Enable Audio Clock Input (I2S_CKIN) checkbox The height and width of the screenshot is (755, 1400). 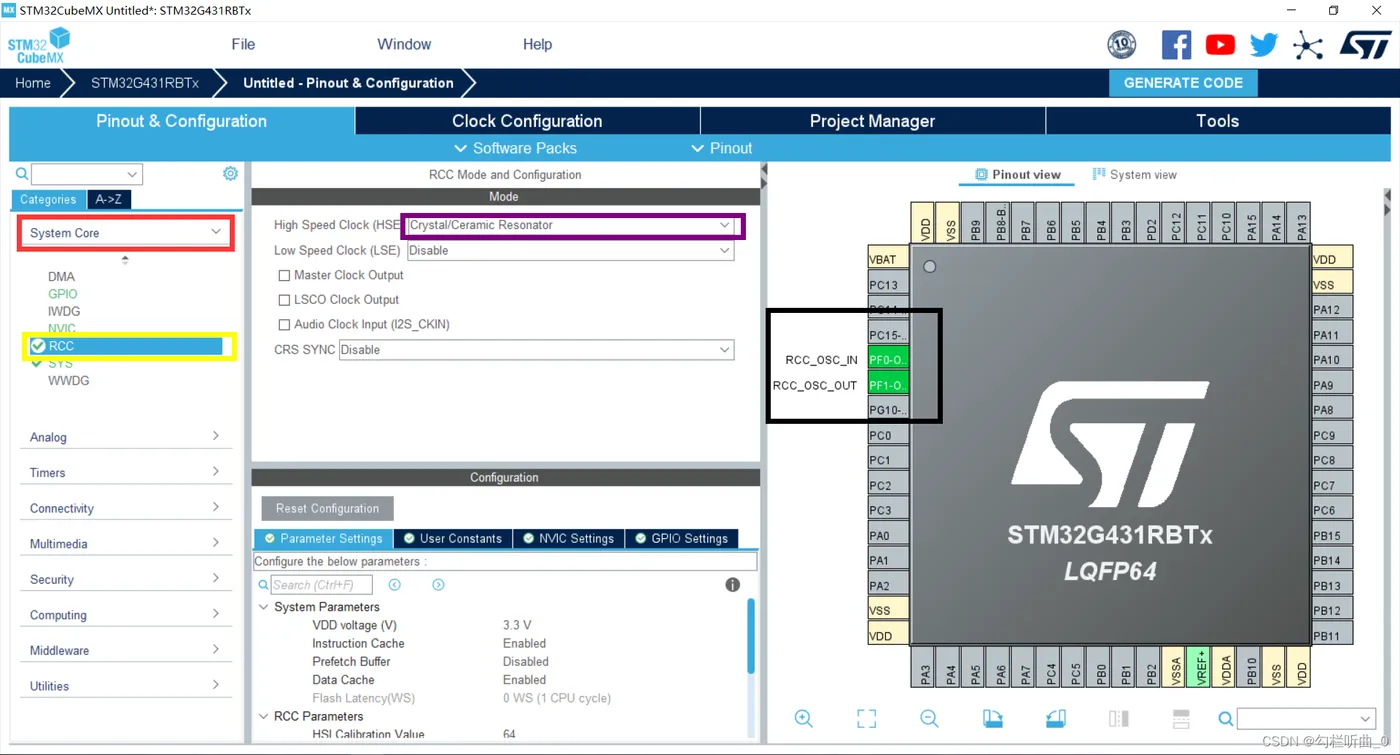(x=284, y=325)
